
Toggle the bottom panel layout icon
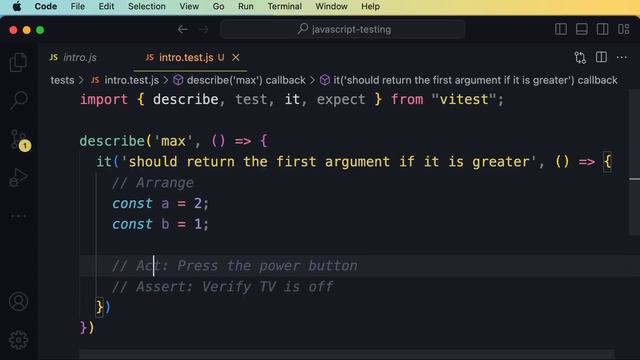pyautogui.click(x=582, y=29)
